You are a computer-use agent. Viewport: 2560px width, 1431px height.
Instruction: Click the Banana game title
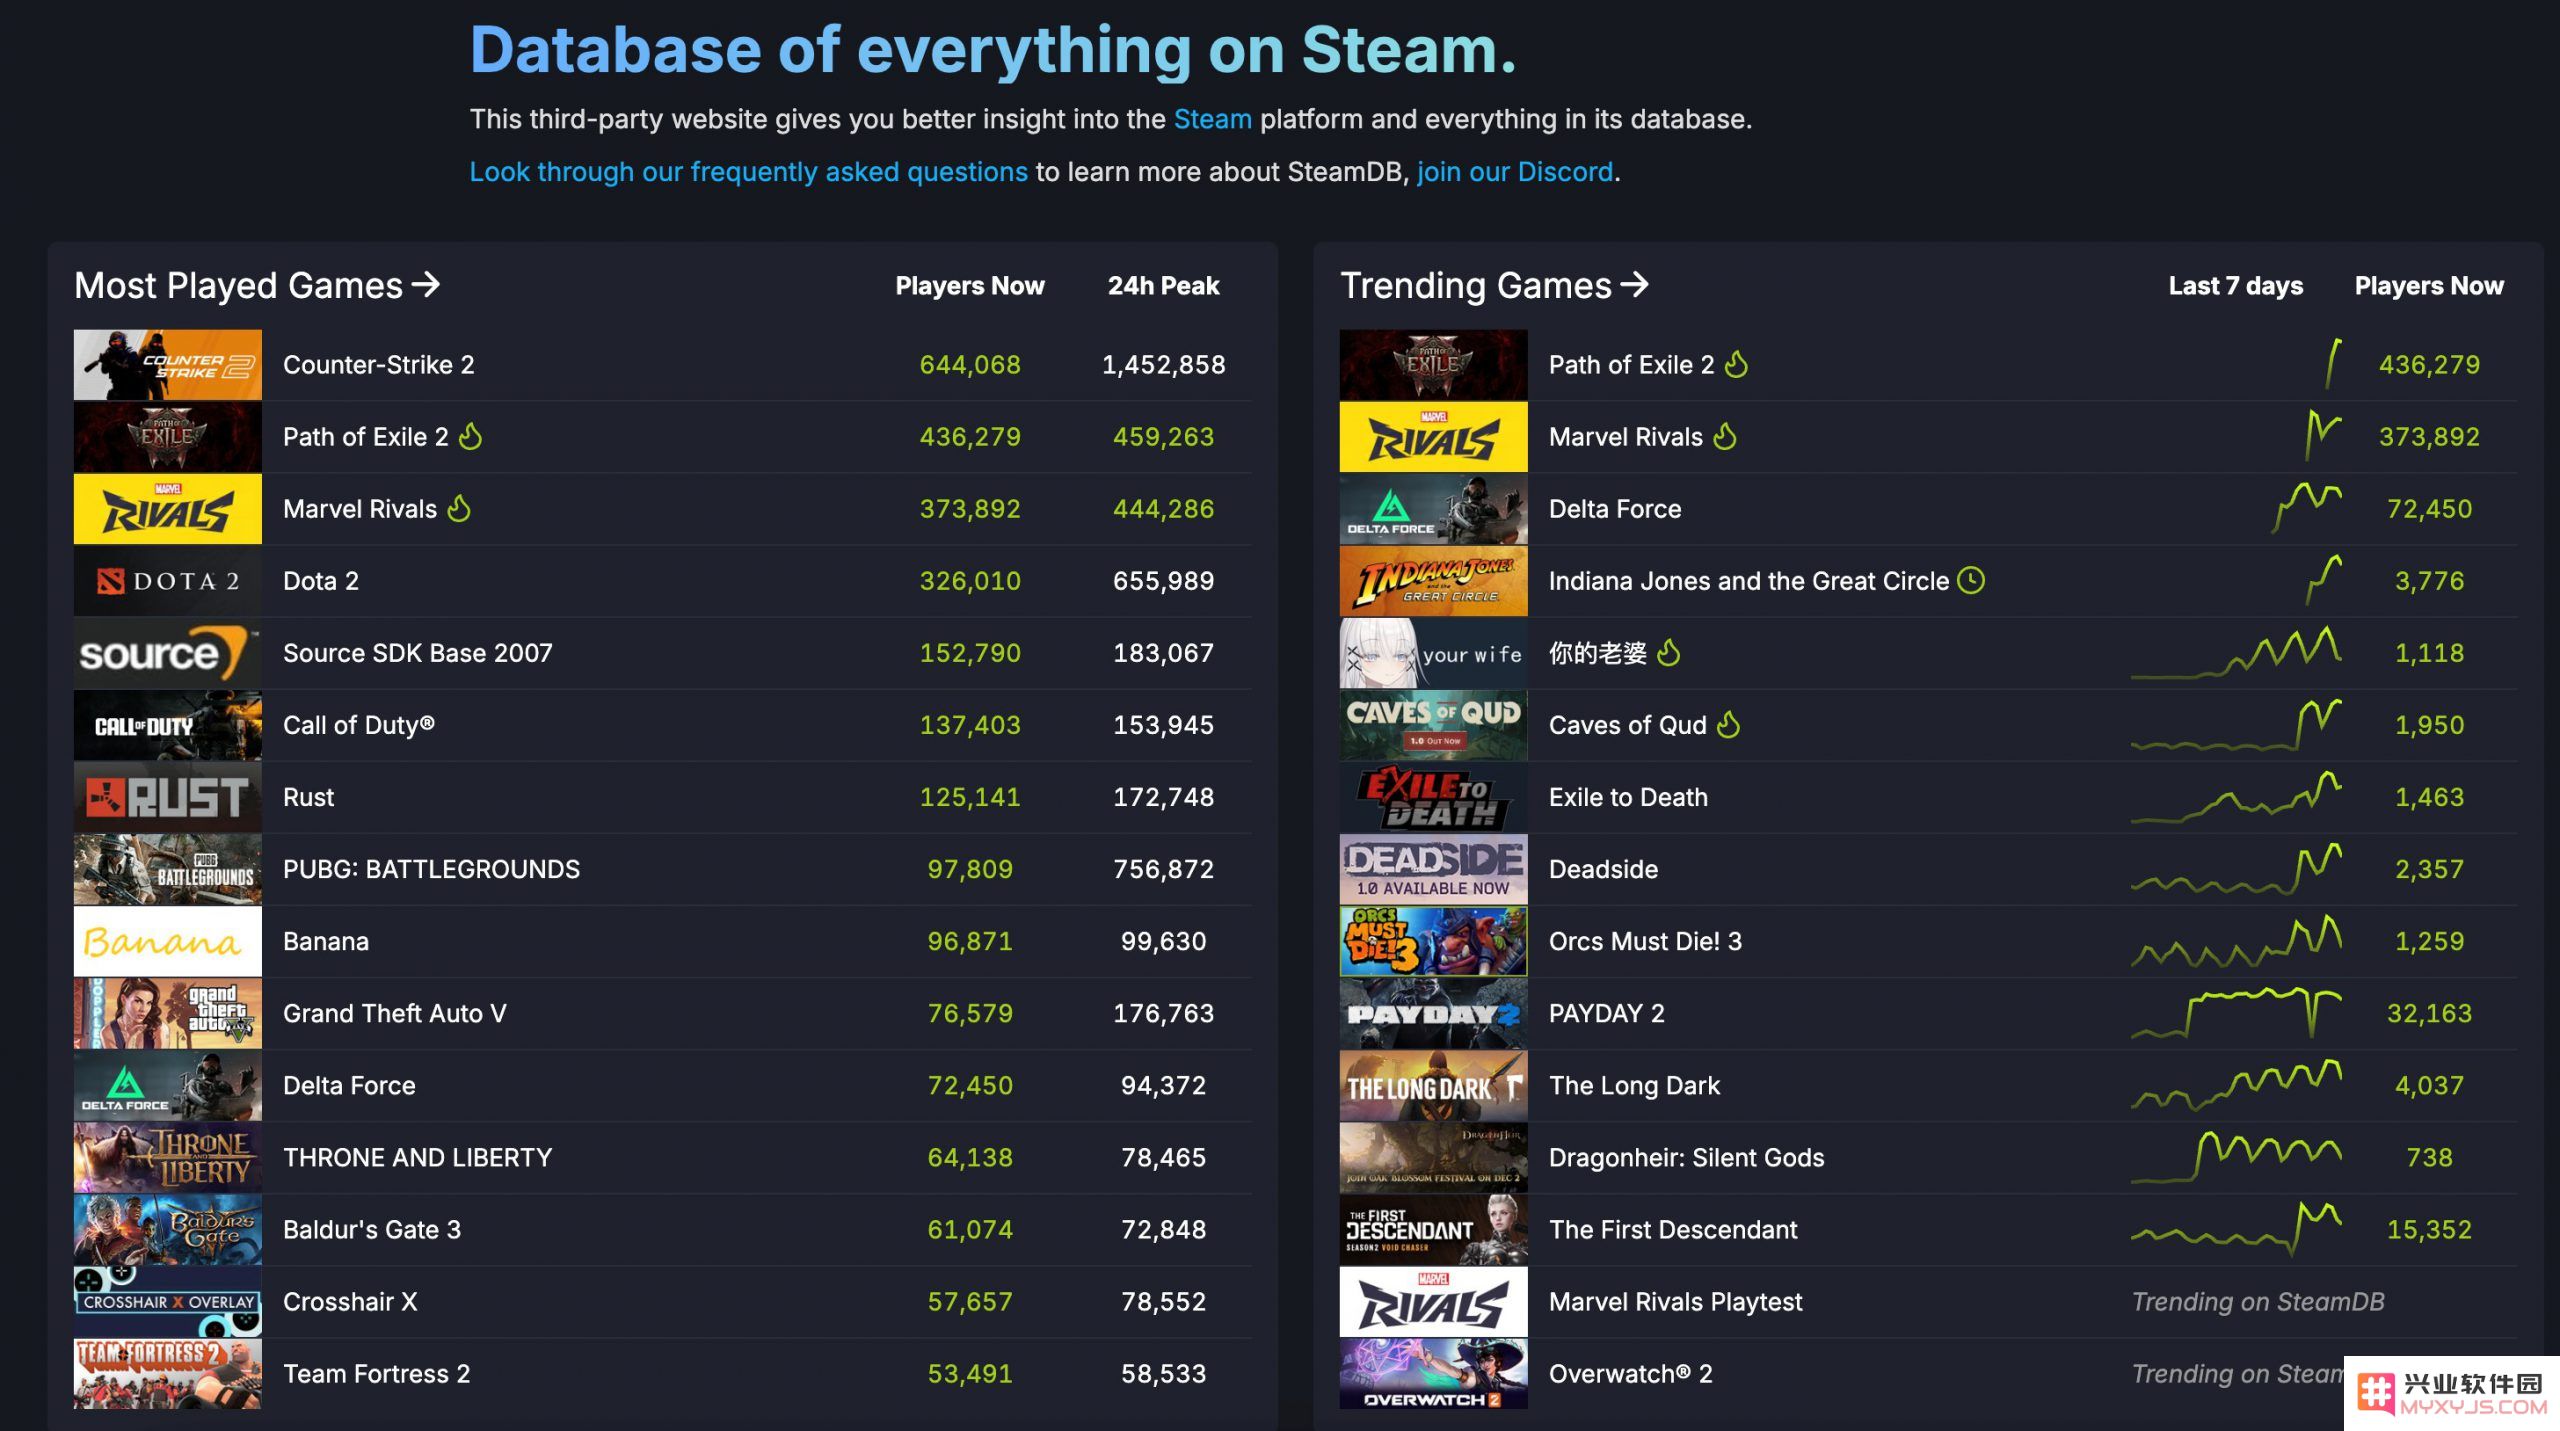coord(326,941)
